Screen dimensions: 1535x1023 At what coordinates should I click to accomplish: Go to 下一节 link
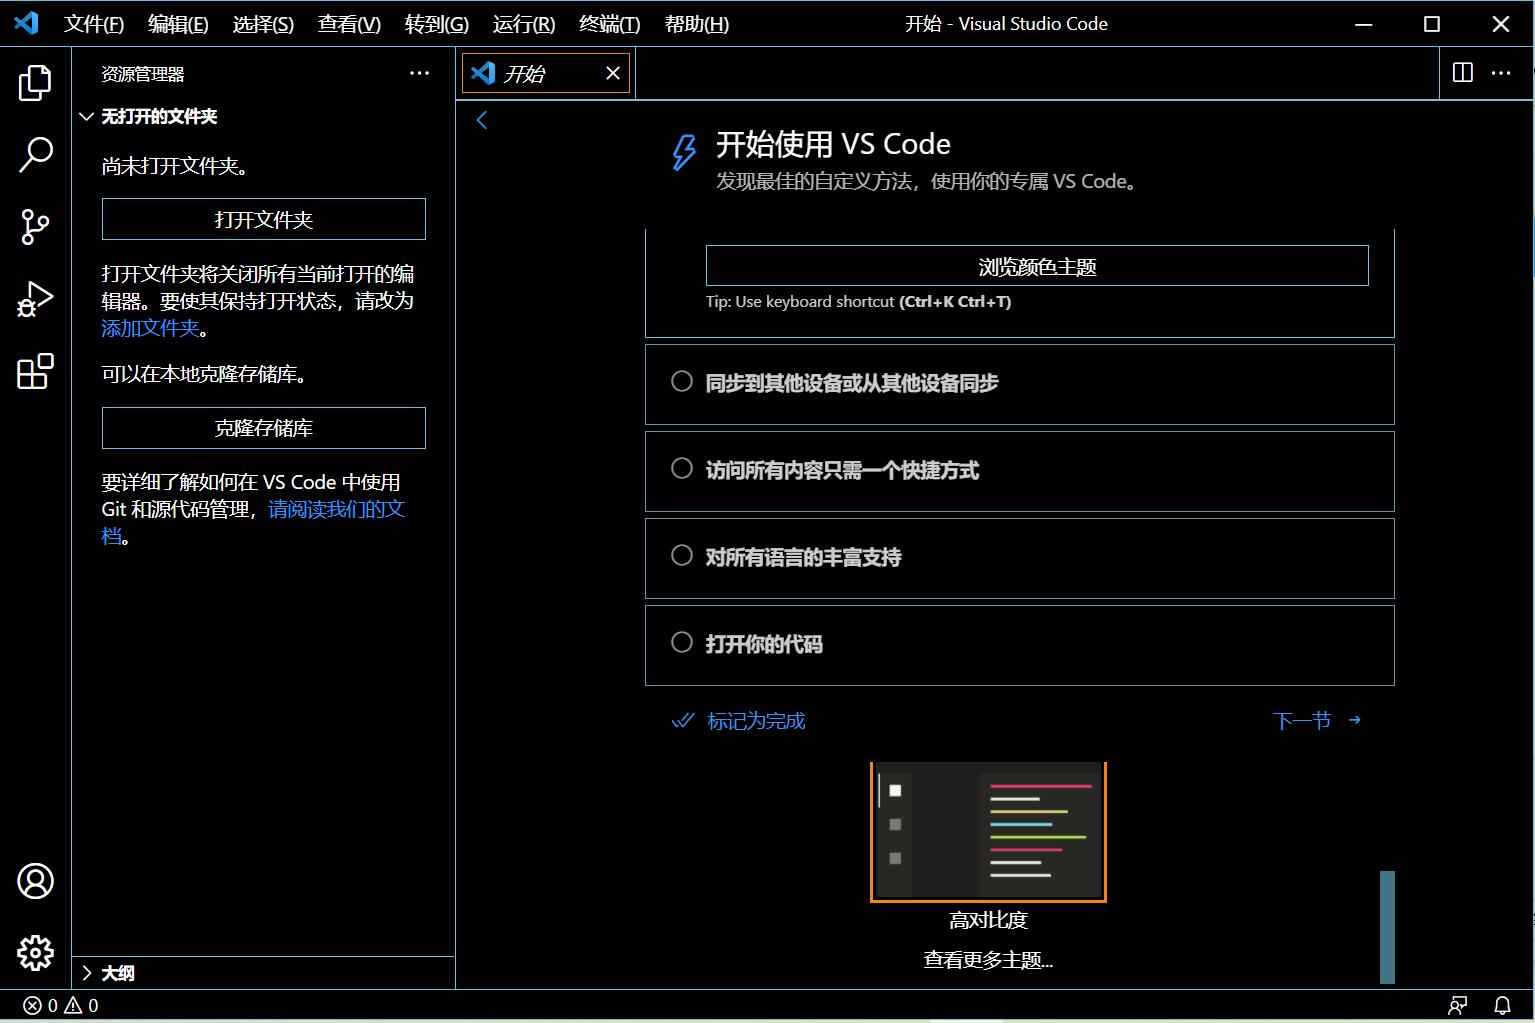click(x=1317, y=721)
